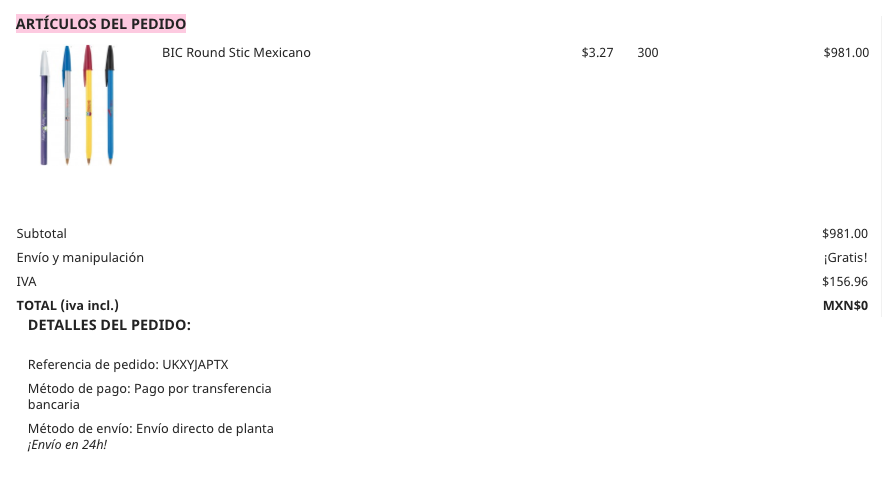
Task: Select the IVA label
Action: (26, 281)
